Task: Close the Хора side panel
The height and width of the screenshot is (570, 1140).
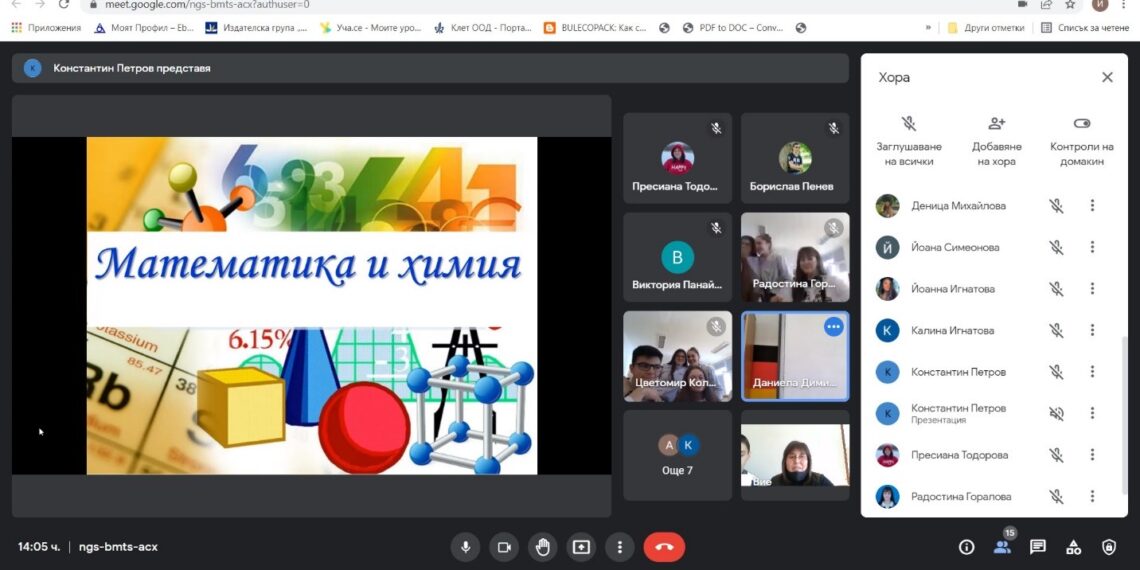Action: coord(1107,77)
